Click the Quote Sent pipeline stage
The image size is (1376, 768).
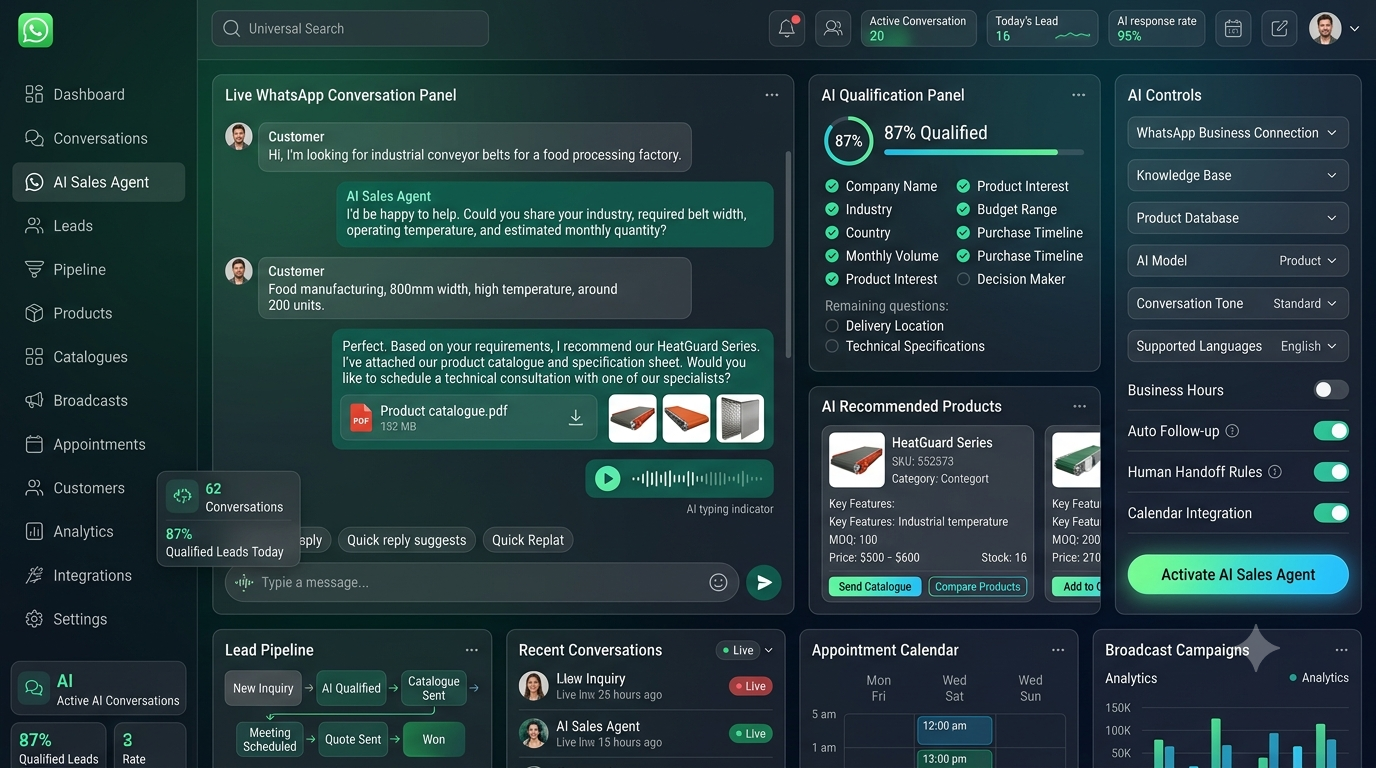(353, 739)
